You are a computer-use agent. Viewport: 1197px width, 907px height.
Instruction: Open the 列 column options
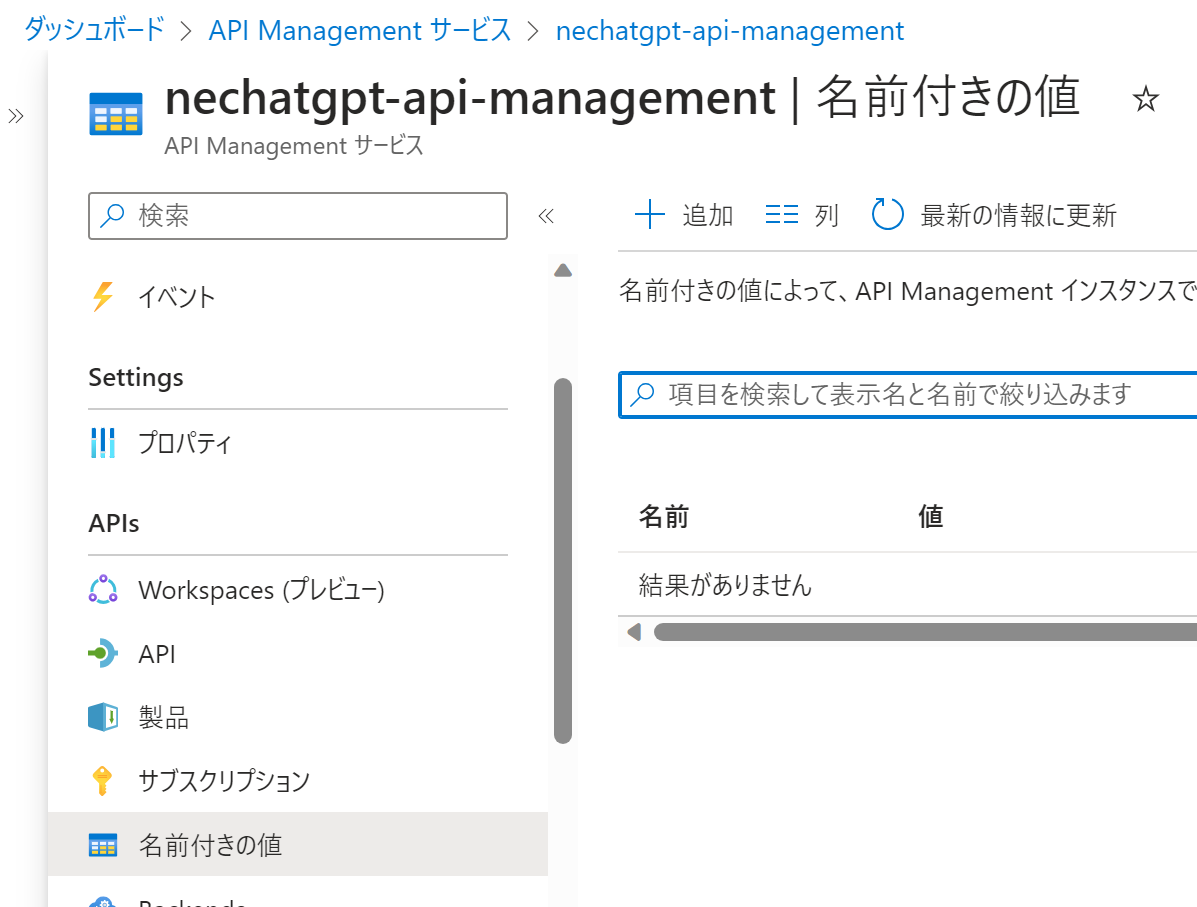tap(802, 215)
